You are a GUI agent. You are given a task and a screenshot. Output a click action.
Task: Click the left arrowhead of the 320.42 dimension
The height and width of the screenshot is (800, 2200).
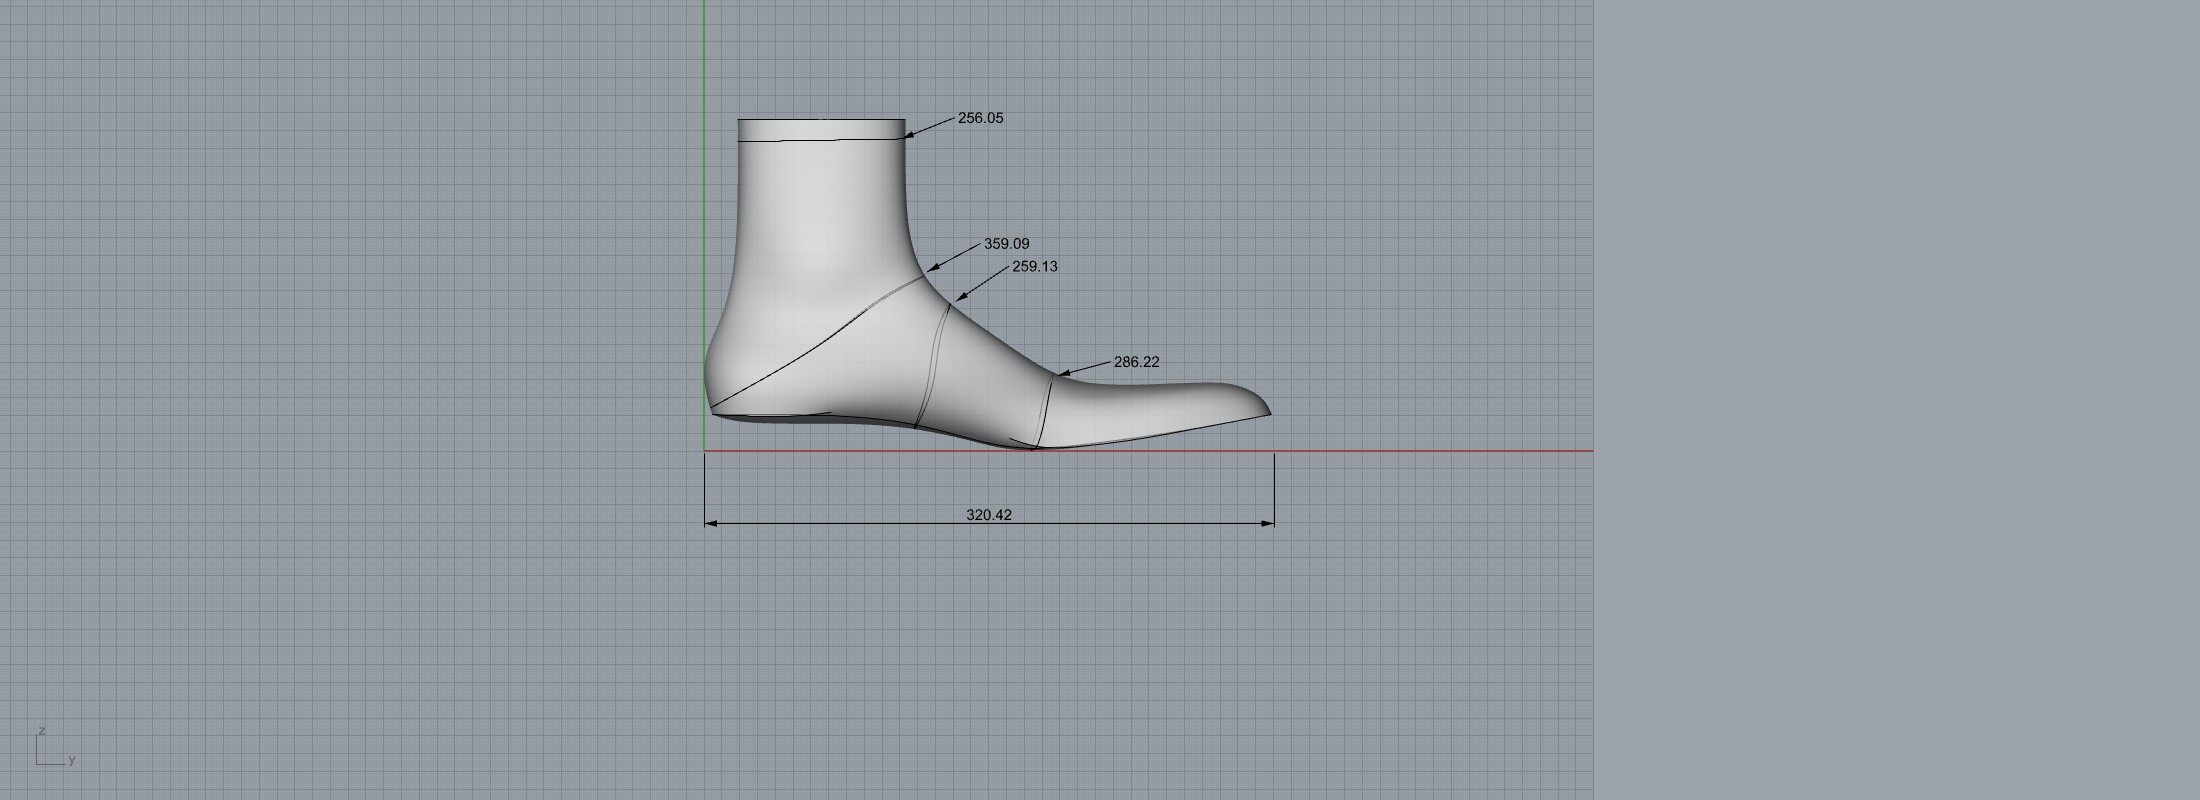point(711,523)
